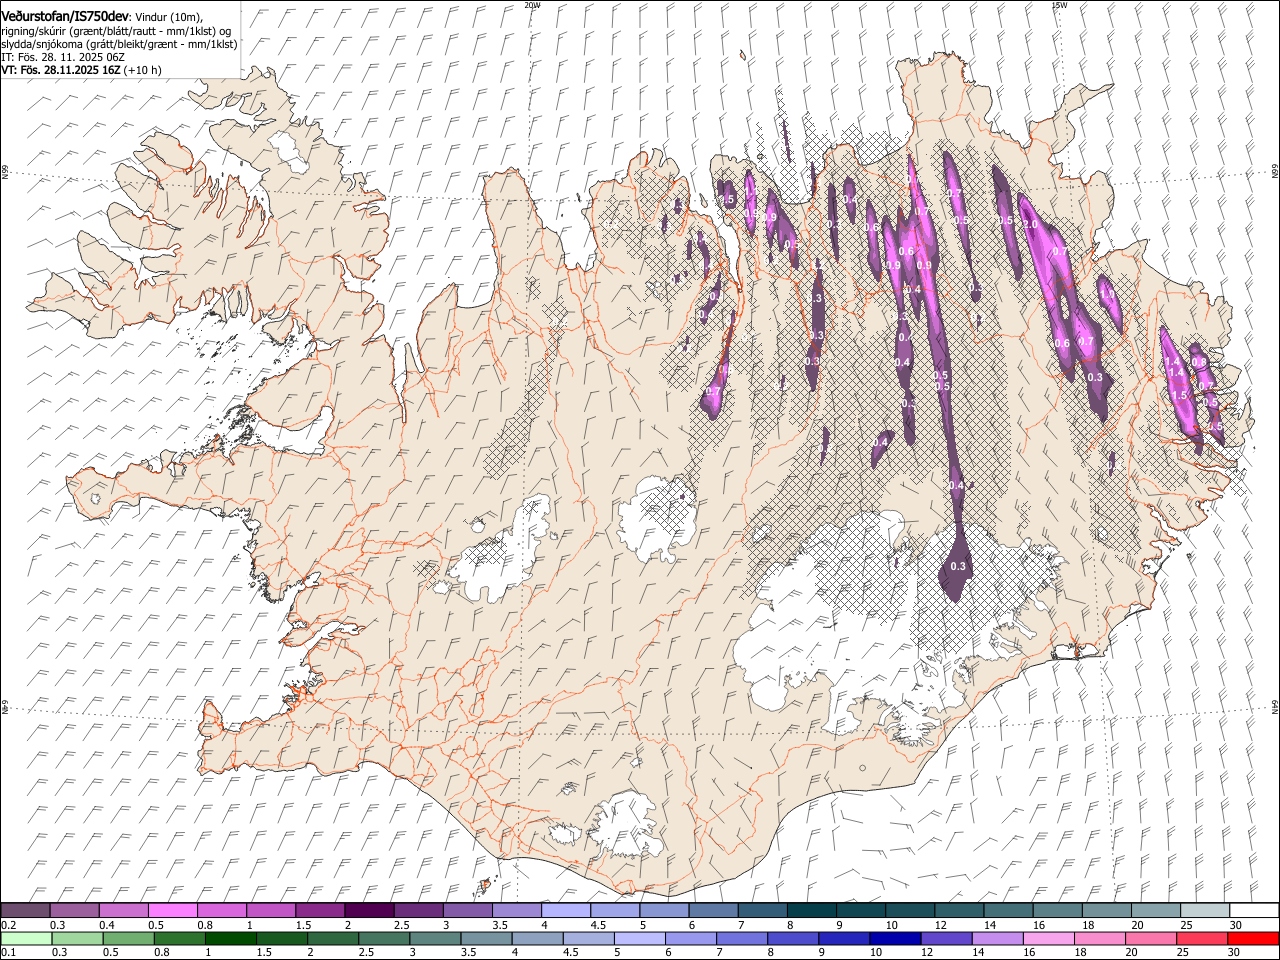
Task: Click the orchid 0.4 snow legend swatch
Action: pyautogui.click(x=124, y=911)
